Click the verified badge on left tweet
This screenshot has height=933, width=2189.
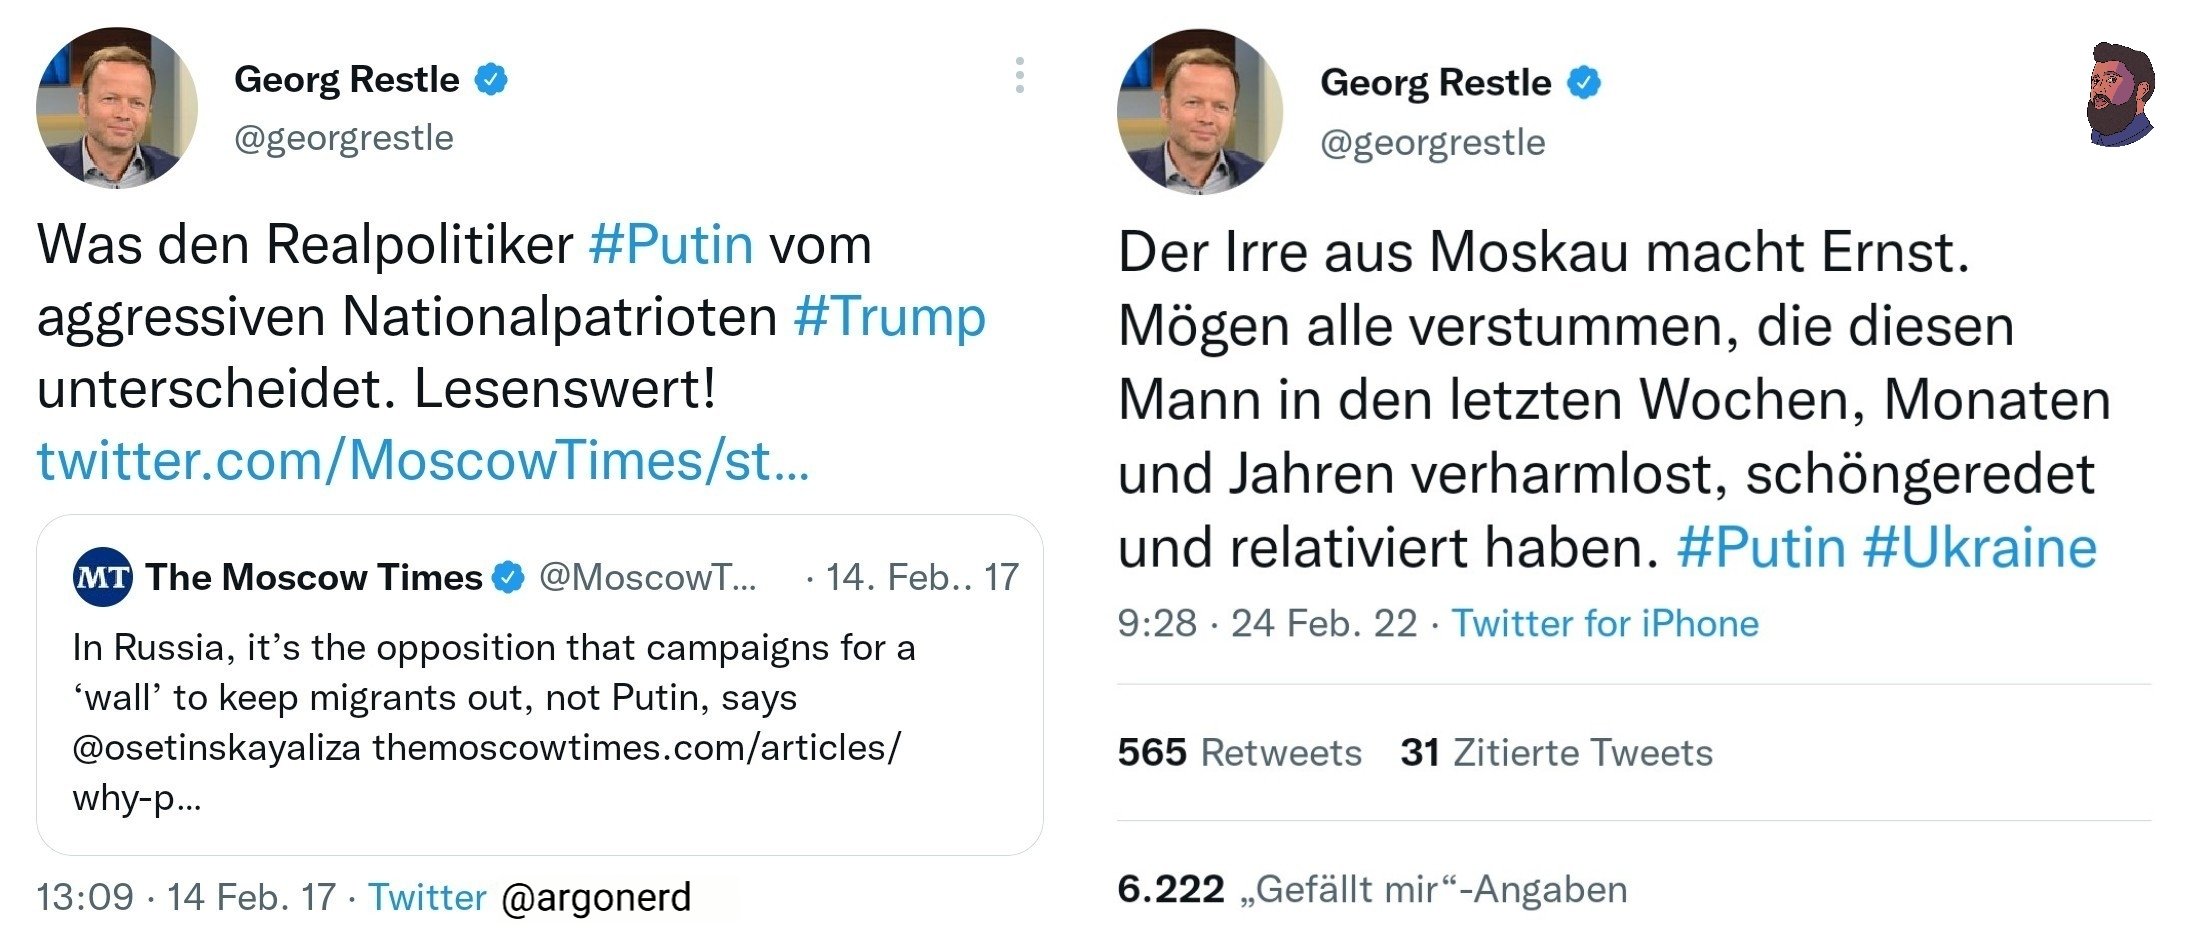pyautogui.click(x=490, y=79)
